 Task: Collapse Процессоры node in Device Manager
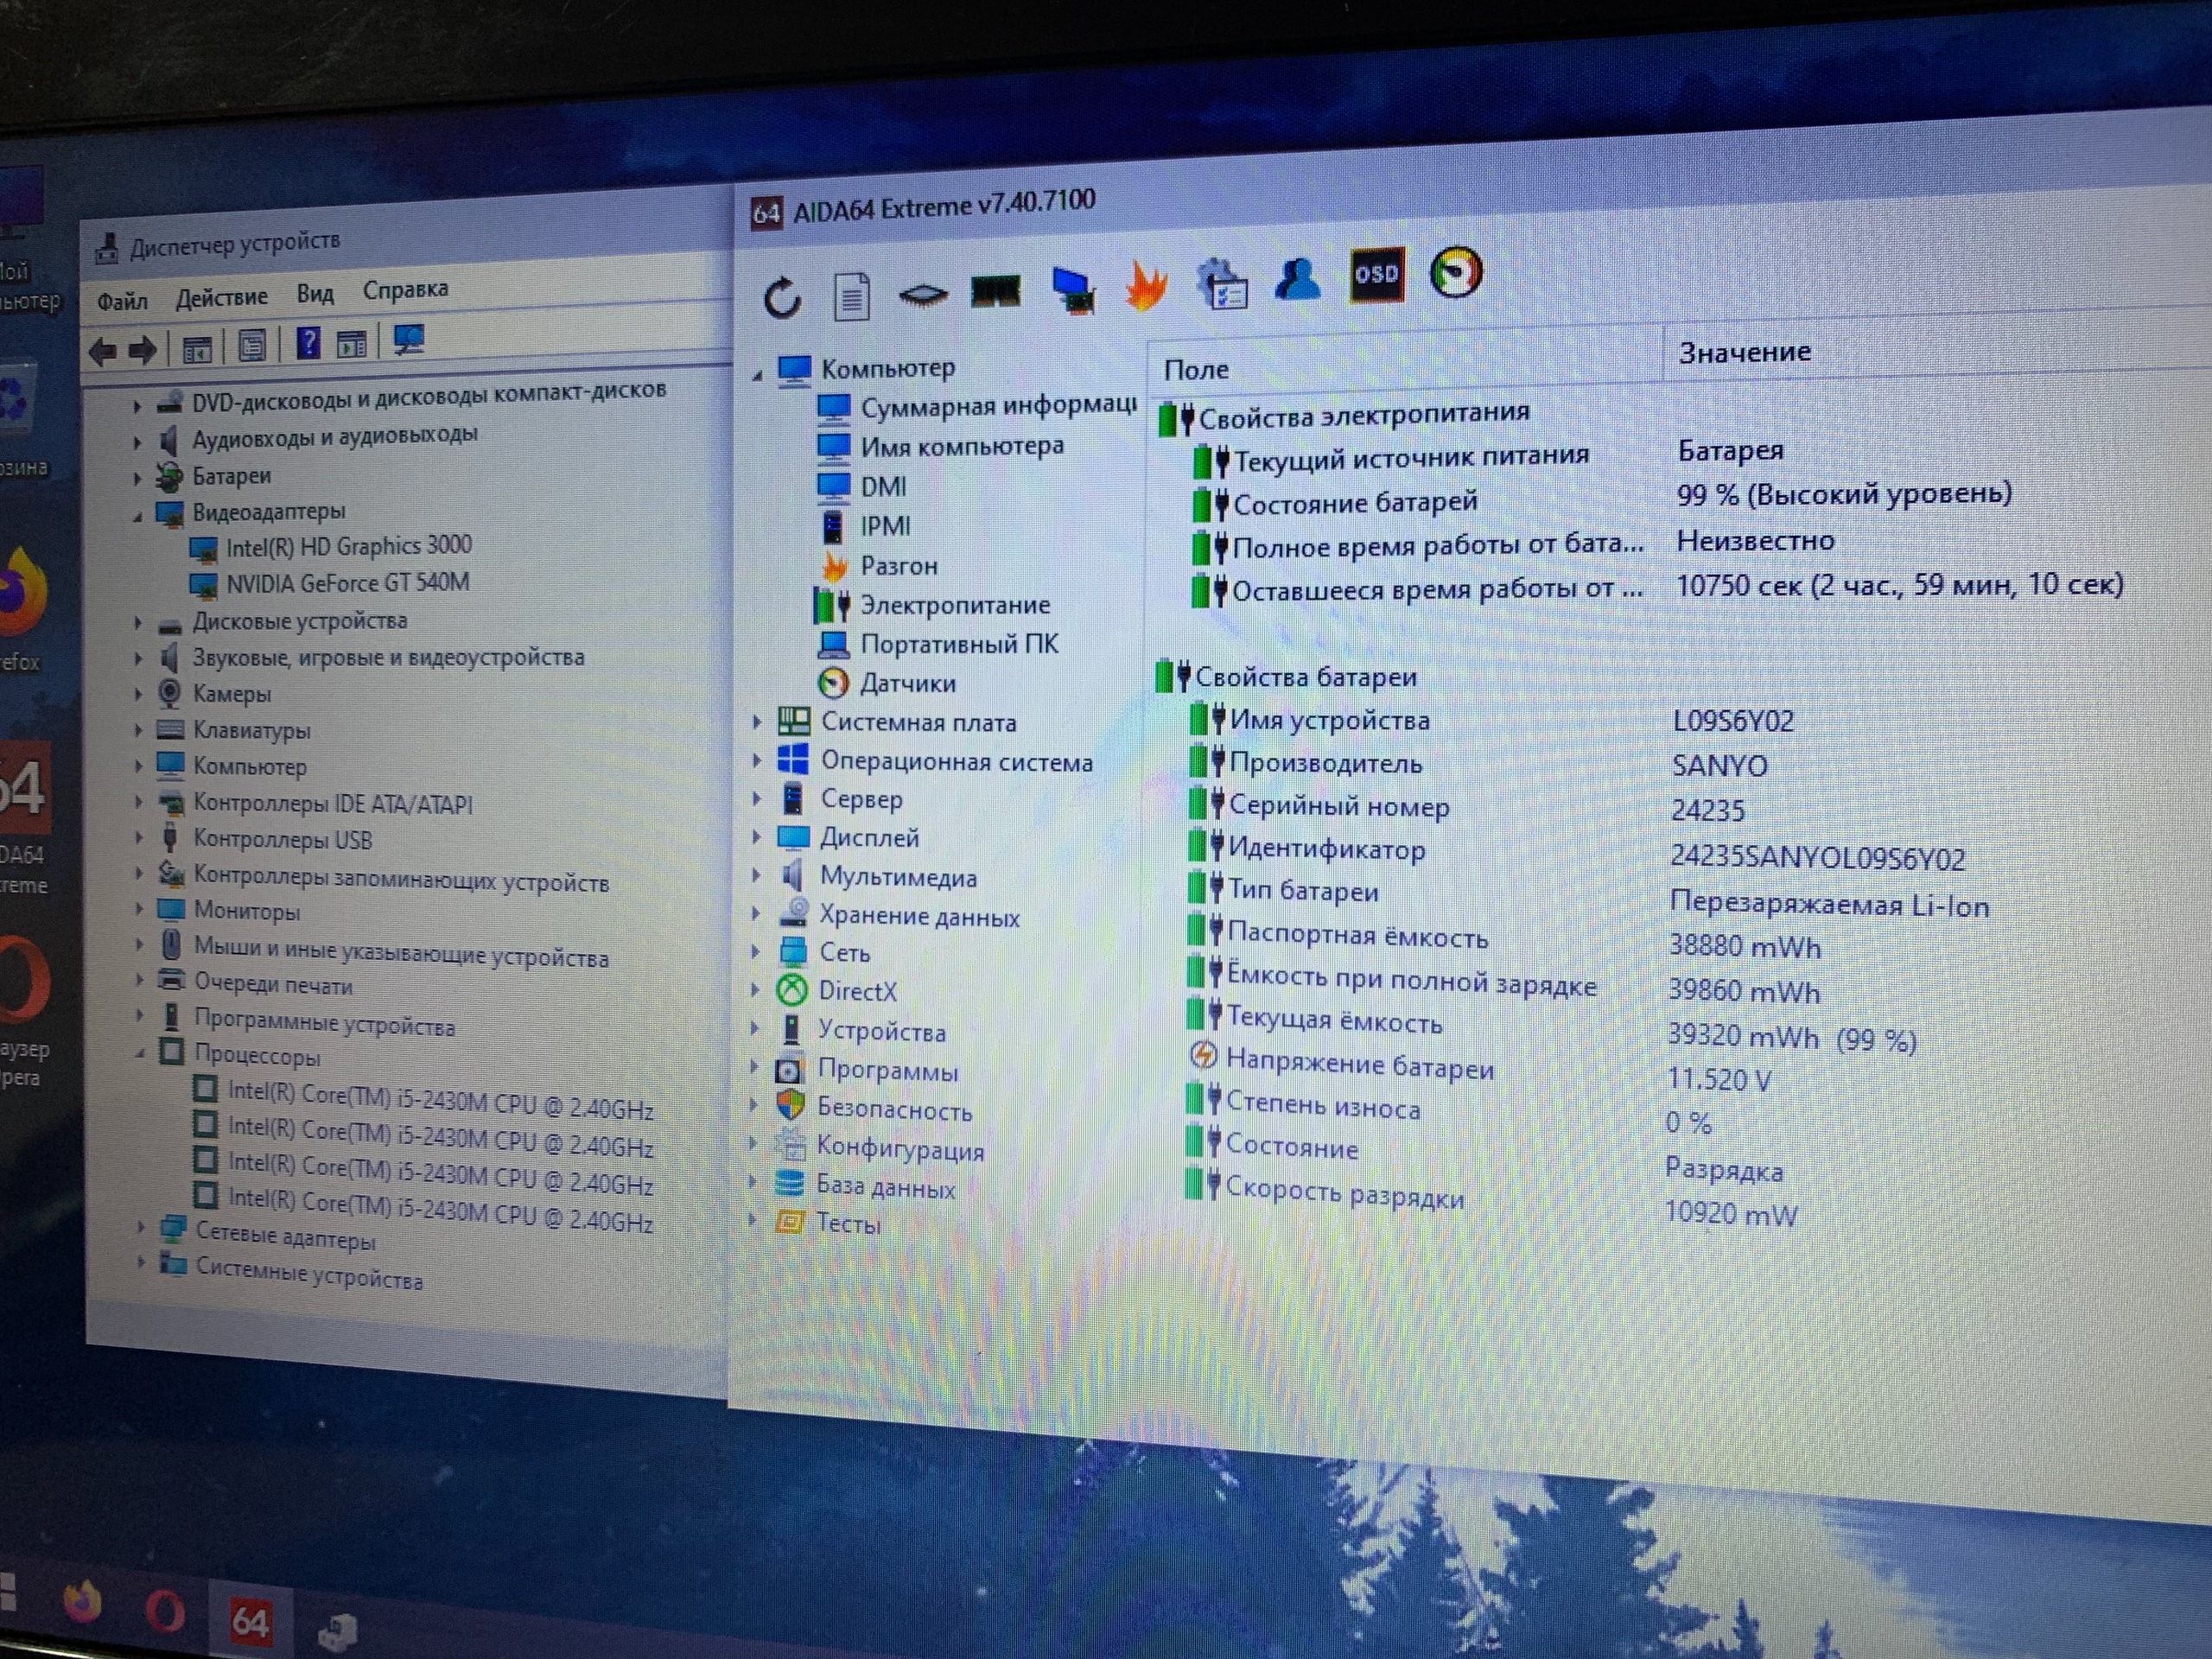[x=140, y=1053]
